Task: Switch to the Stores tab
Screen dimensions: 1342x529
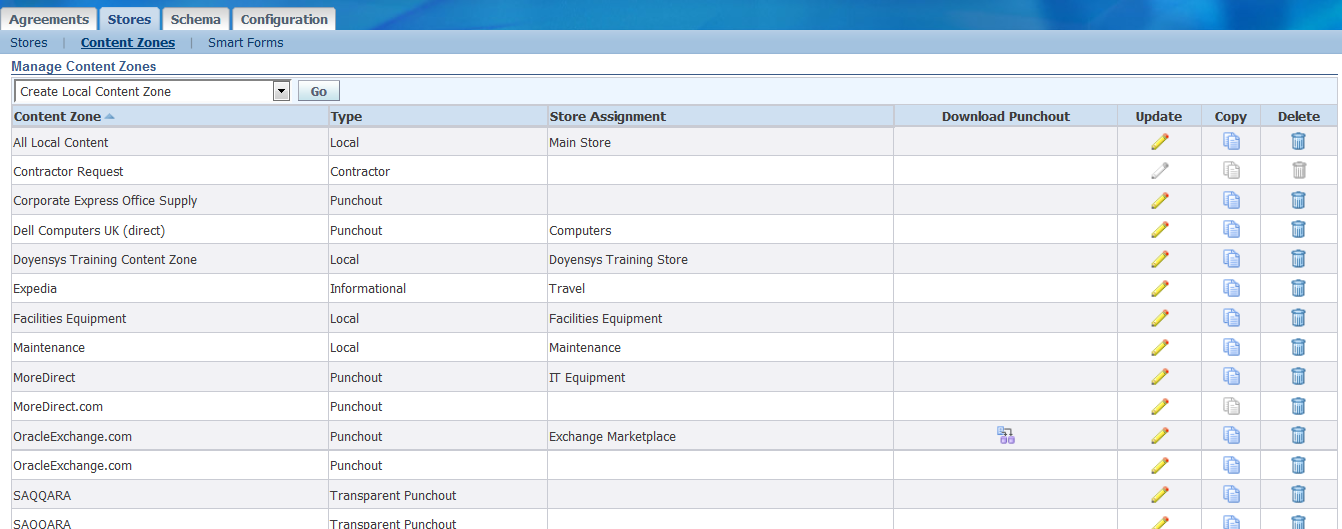Action: pos(129,19)
